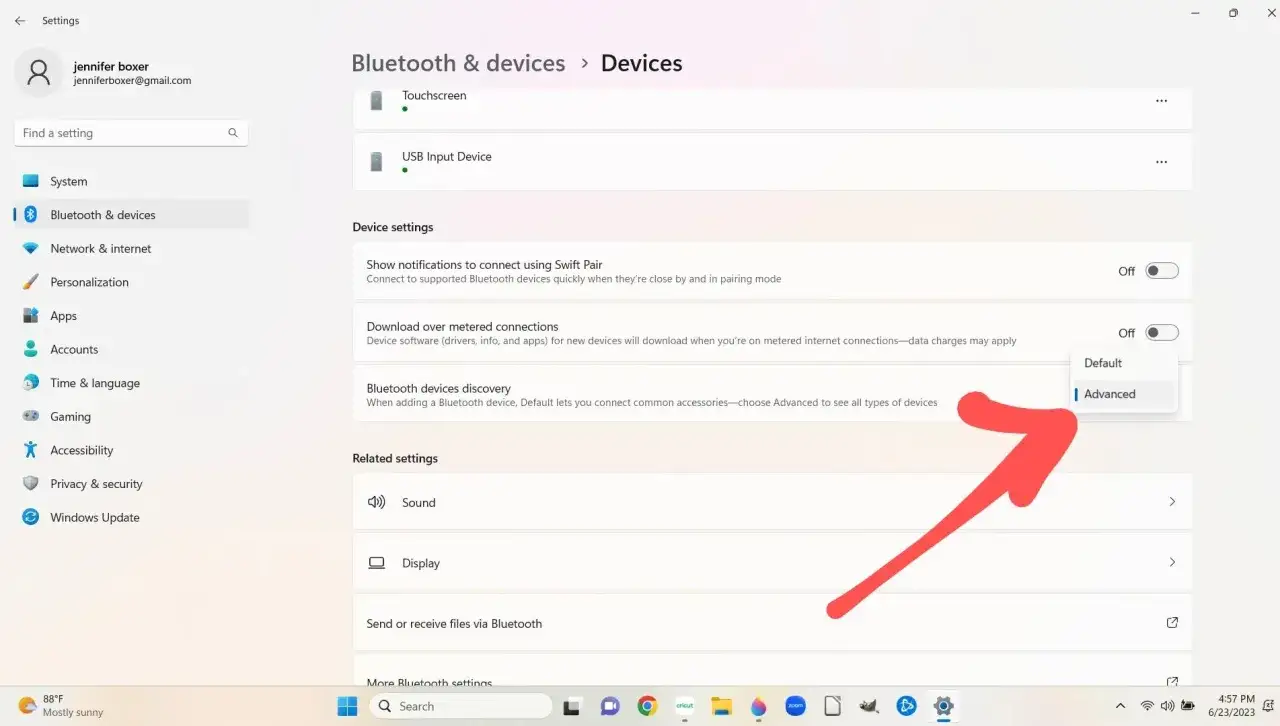Select the Accessibility icon in the sidebar

(x=32, y=450)
